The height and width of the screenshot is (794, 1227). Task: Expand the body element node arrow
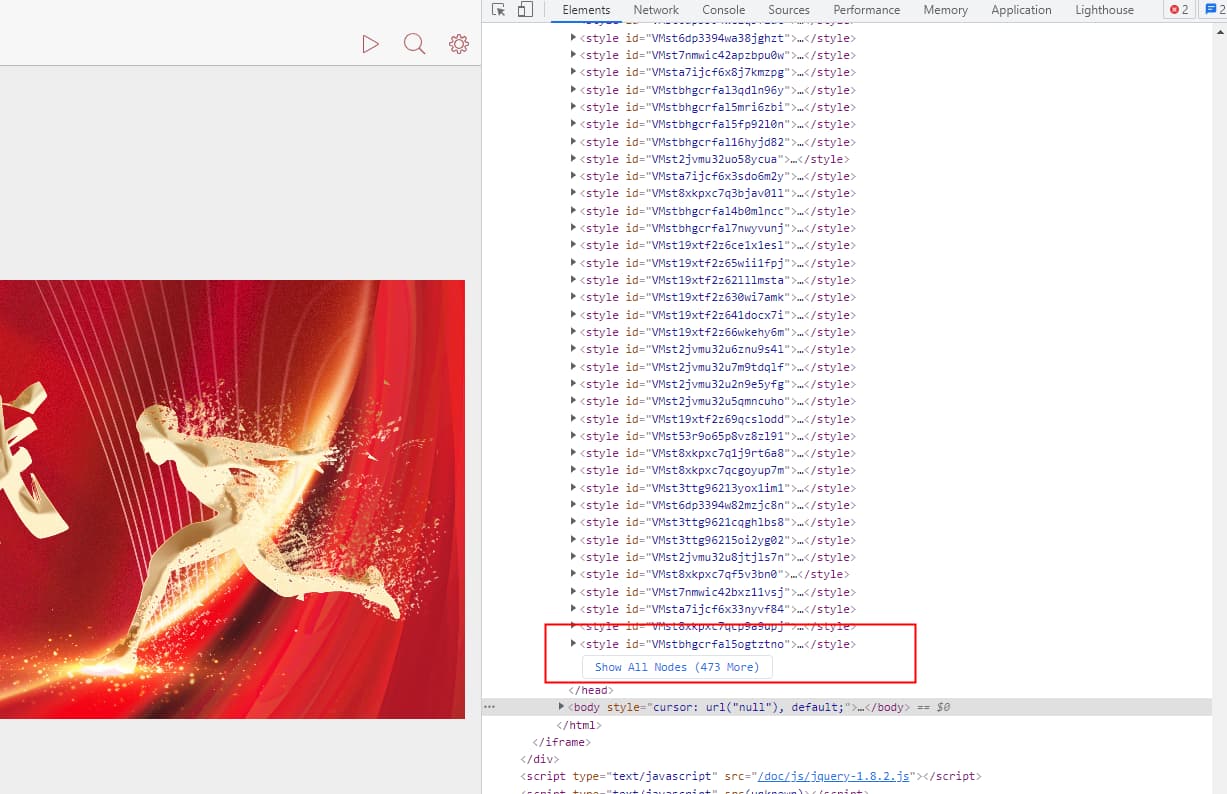tap(561, 707)
